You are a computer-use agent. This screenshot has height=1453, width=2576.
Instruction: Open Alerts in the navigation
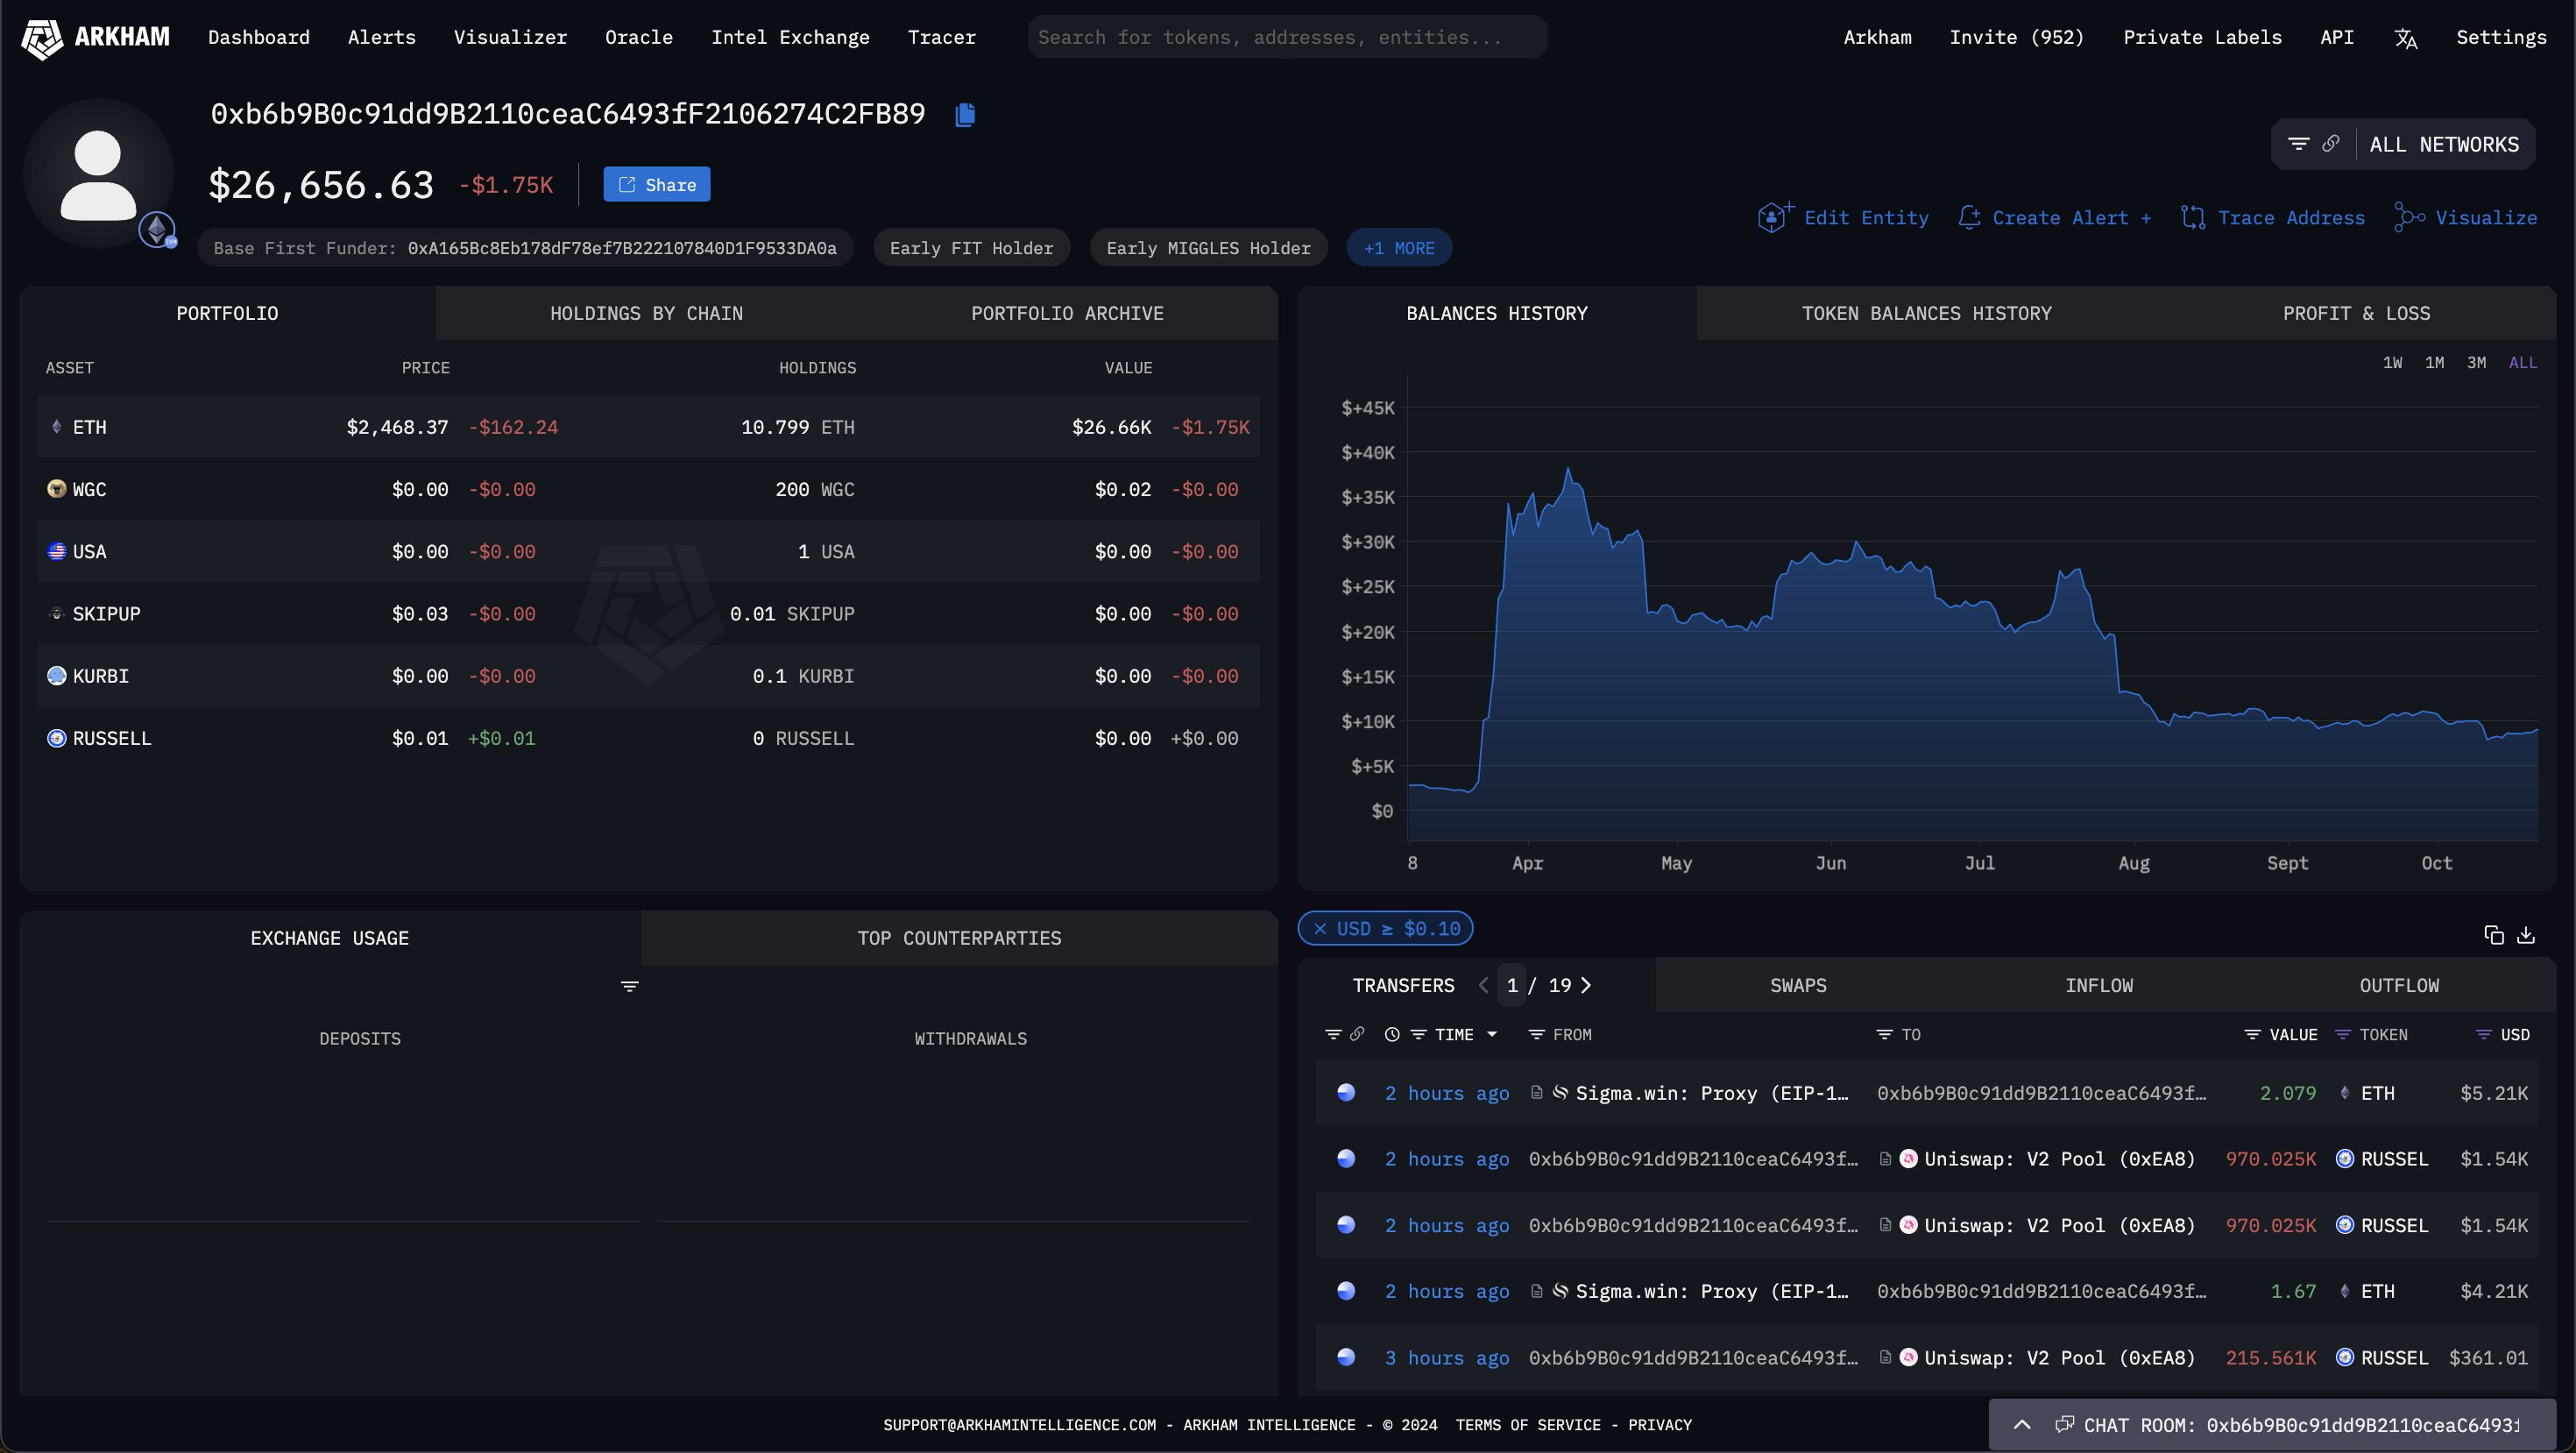click(x=382, y=37)
